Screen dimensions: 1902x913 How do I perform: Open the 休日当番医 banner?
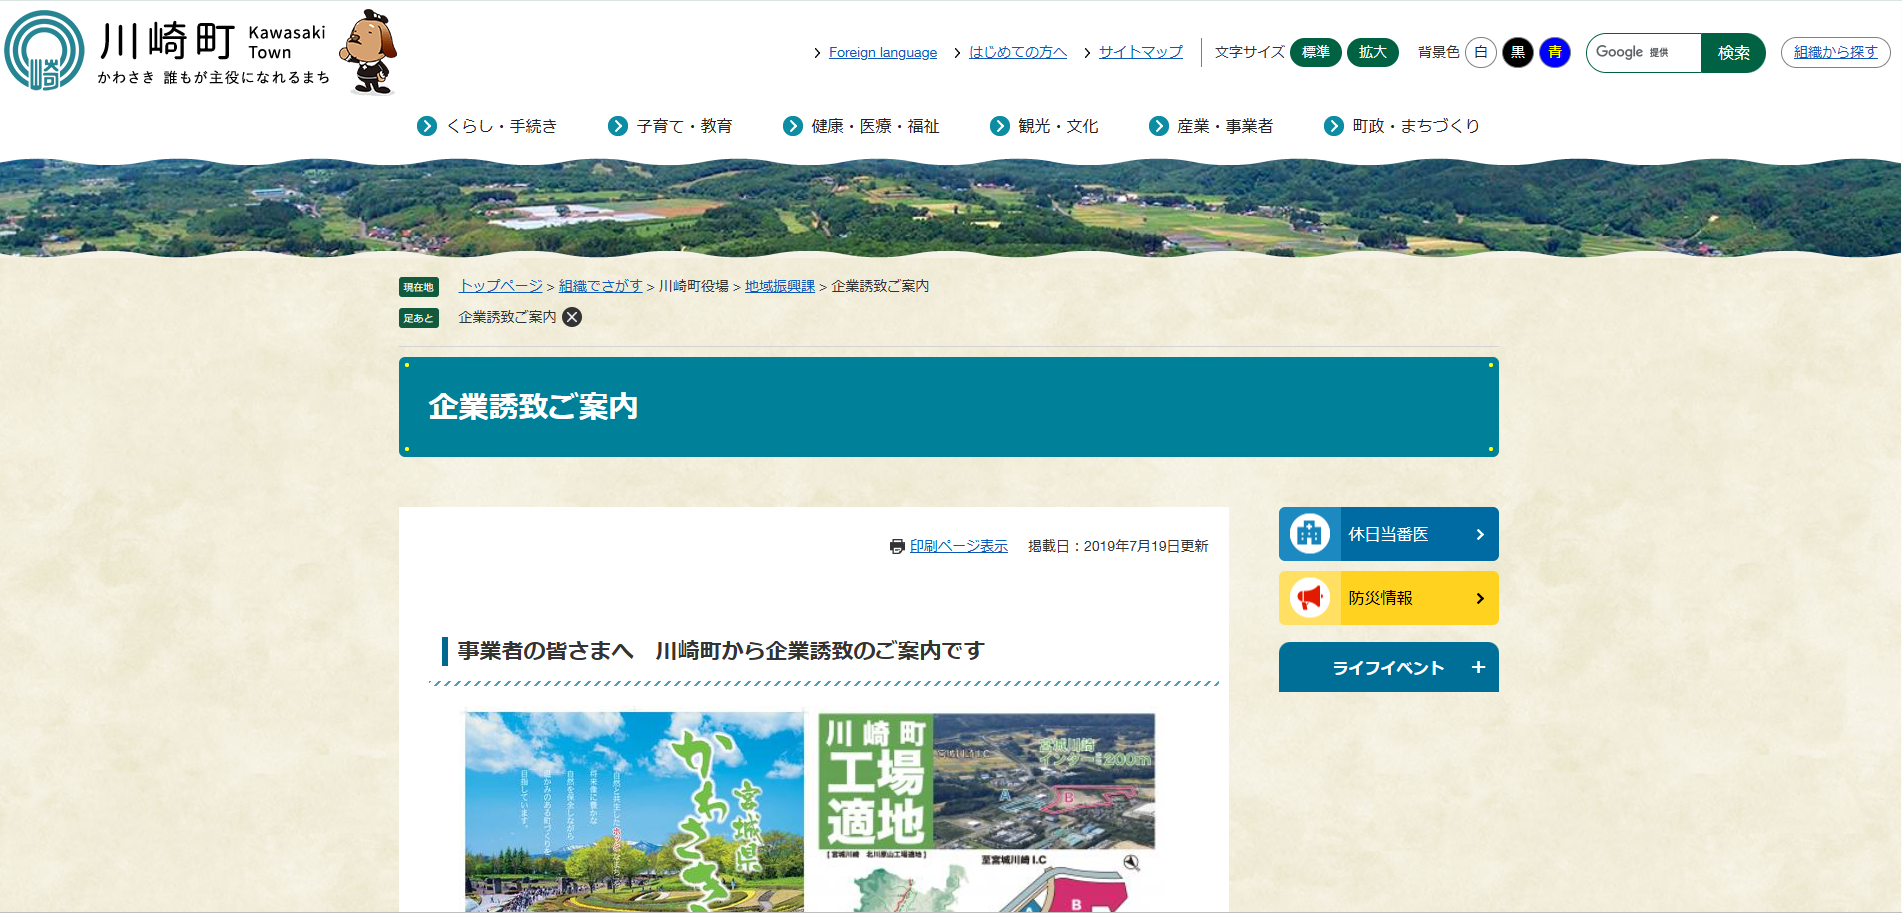tap(1389, 534)
